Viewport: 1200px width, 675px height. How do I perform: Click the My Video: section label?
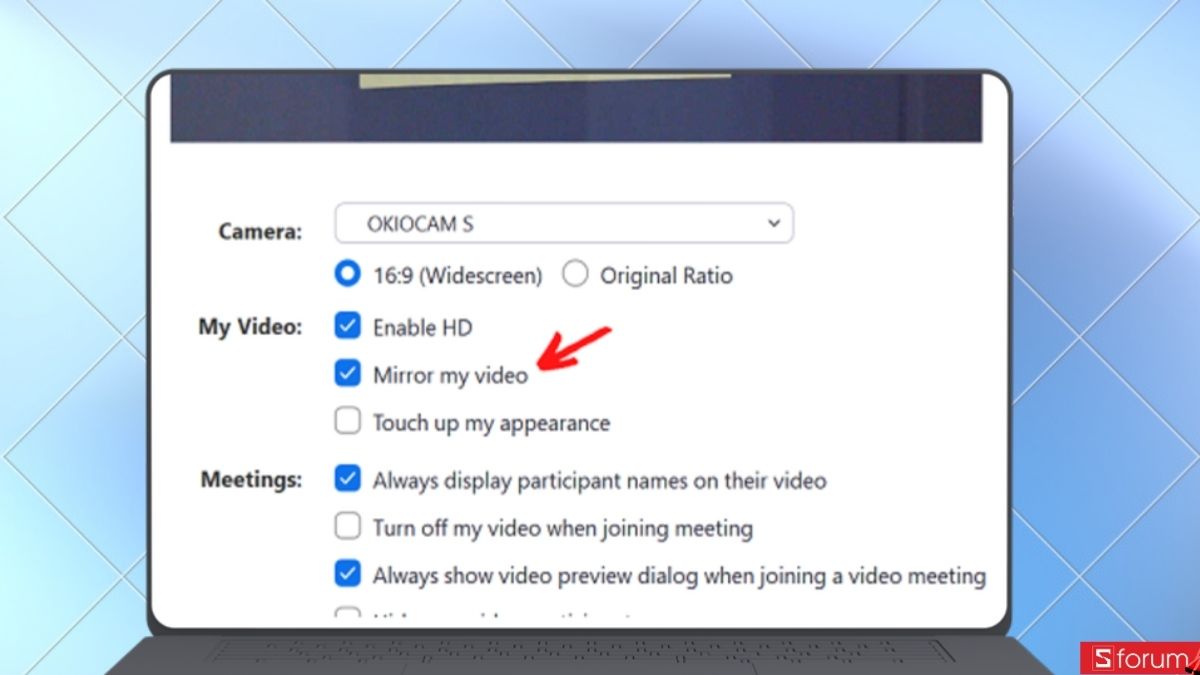tap(250, 328)
